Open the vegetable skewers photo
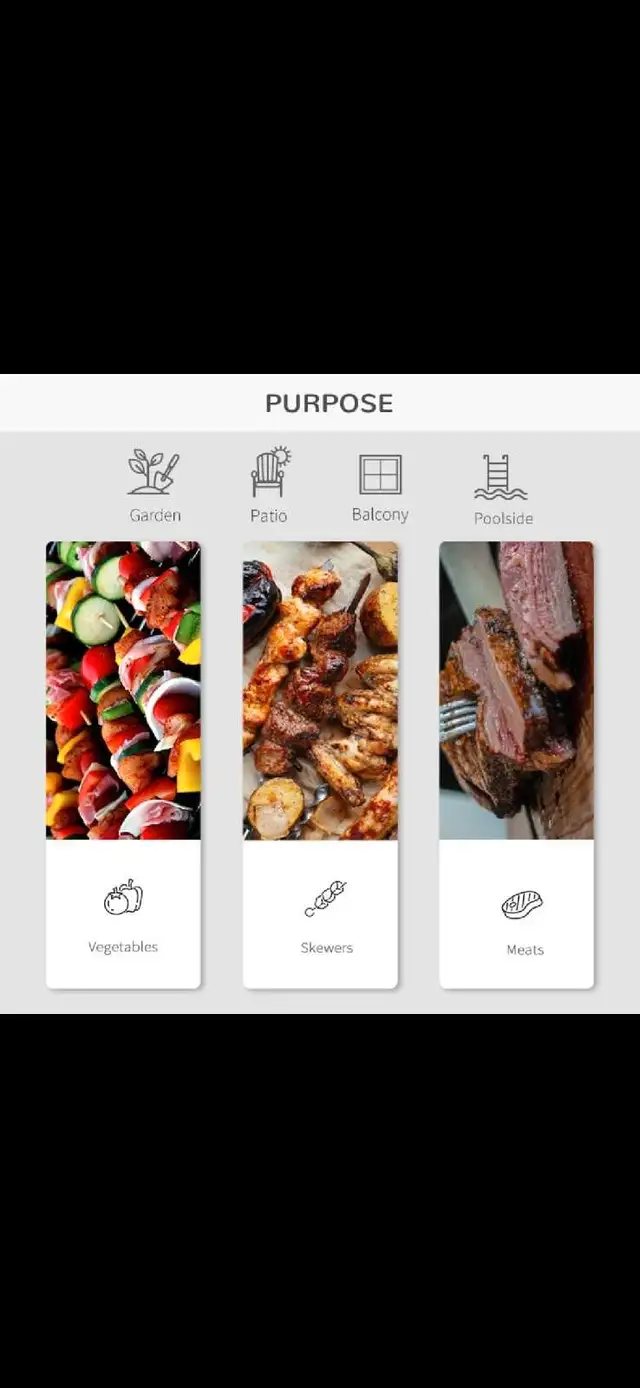This screenshot has height=1388, width=640. tap(123, 690)
